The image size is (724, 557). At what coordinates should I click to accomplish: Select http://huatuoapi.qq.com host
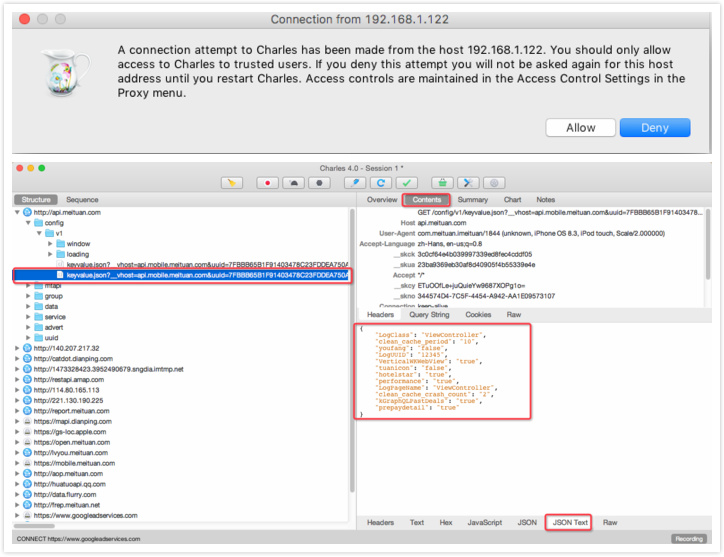[70, 484]
